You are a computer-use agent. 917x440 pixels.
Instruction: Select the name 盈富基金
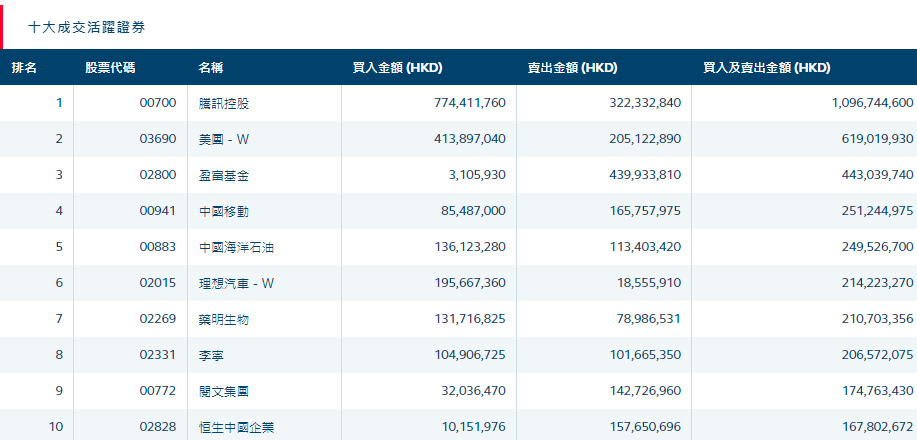(224, 176)
